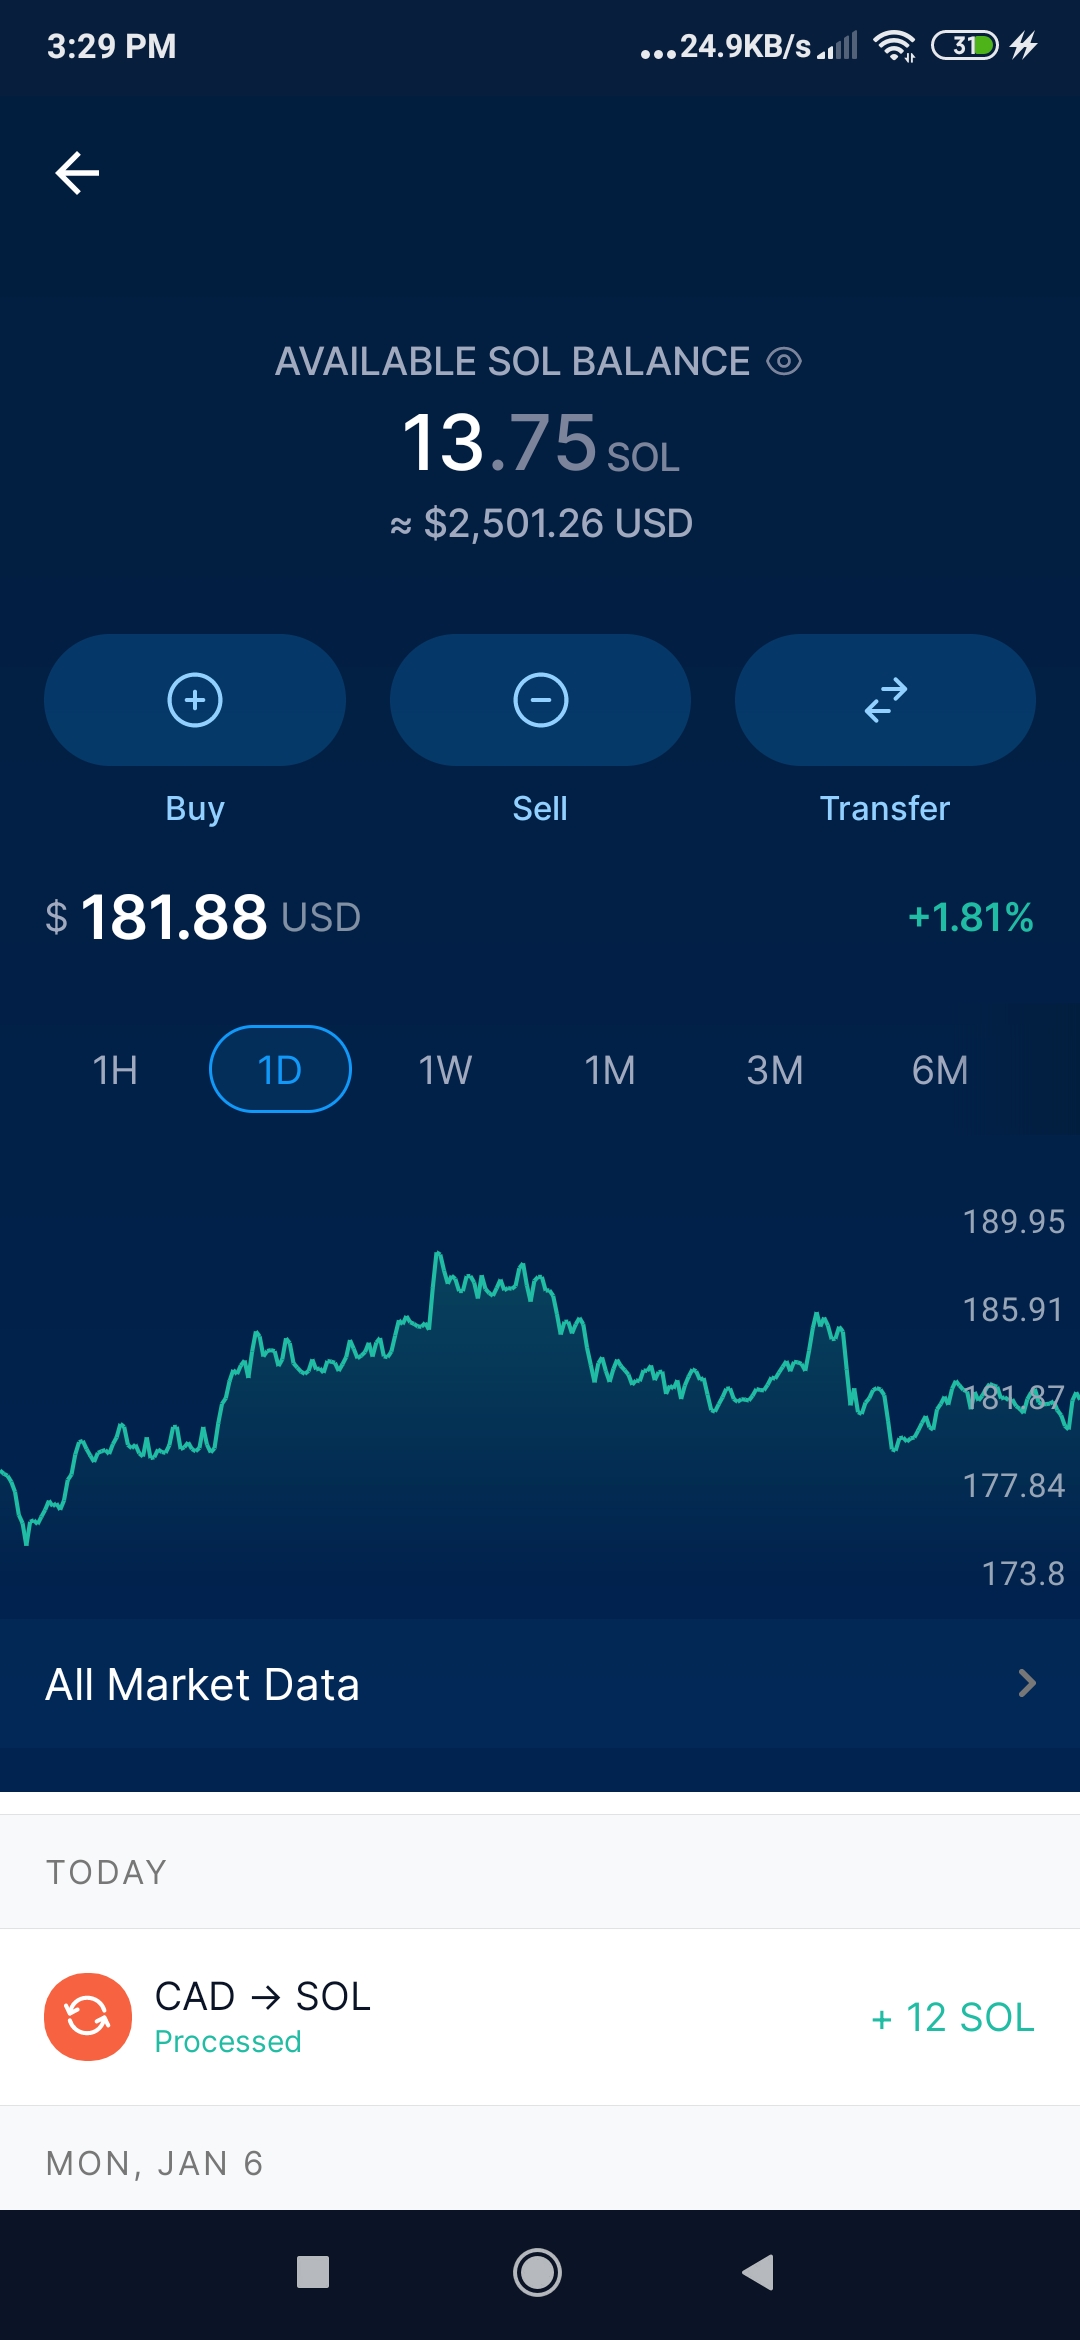
Task: Open the All Market Data row
Action: (x=540, y=1684)
